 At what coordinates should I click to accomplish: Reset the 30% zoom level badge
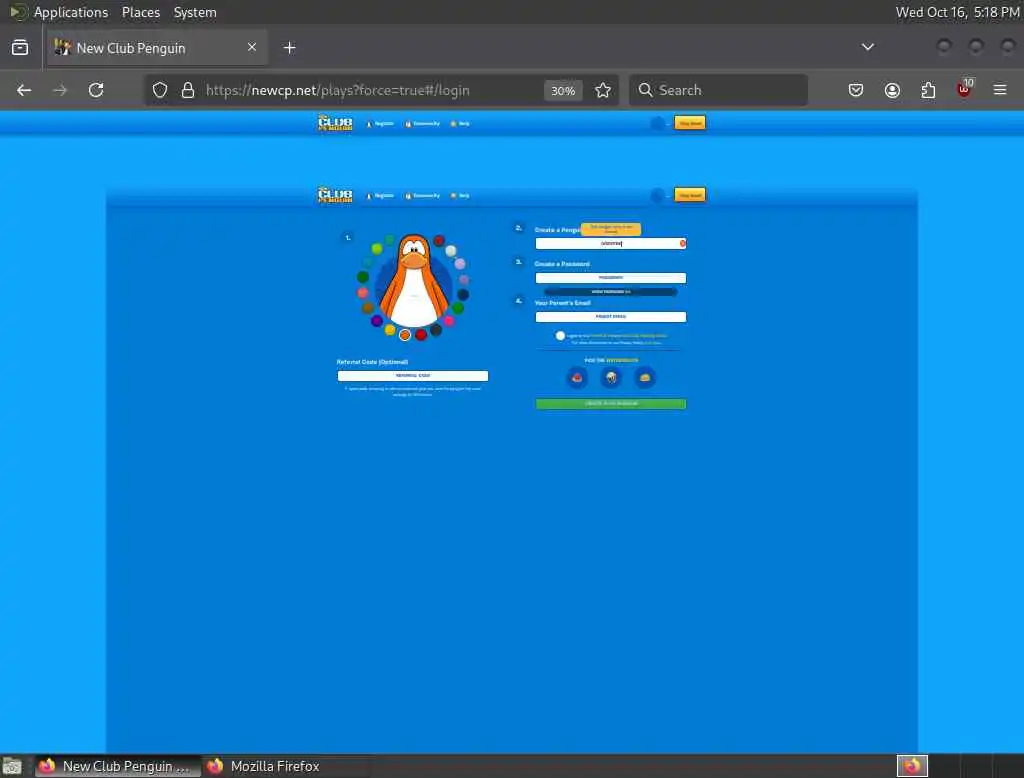563,90
